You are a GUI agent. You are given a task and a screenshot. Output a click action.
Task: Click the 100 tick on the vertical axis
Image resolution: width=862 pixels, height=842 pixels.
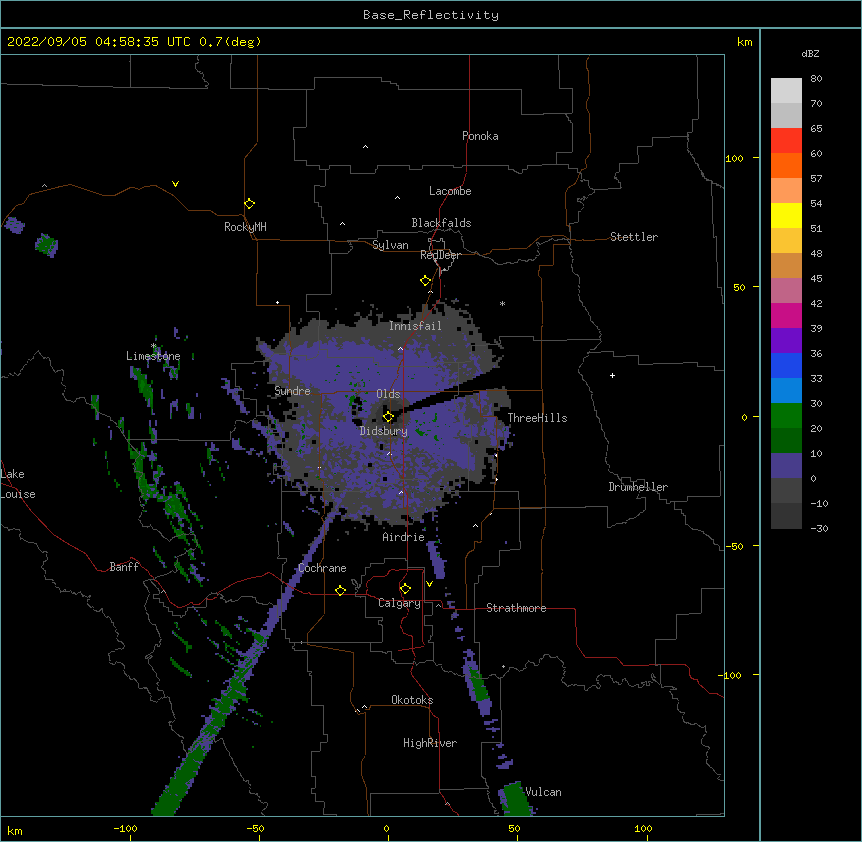pos(734,158)
